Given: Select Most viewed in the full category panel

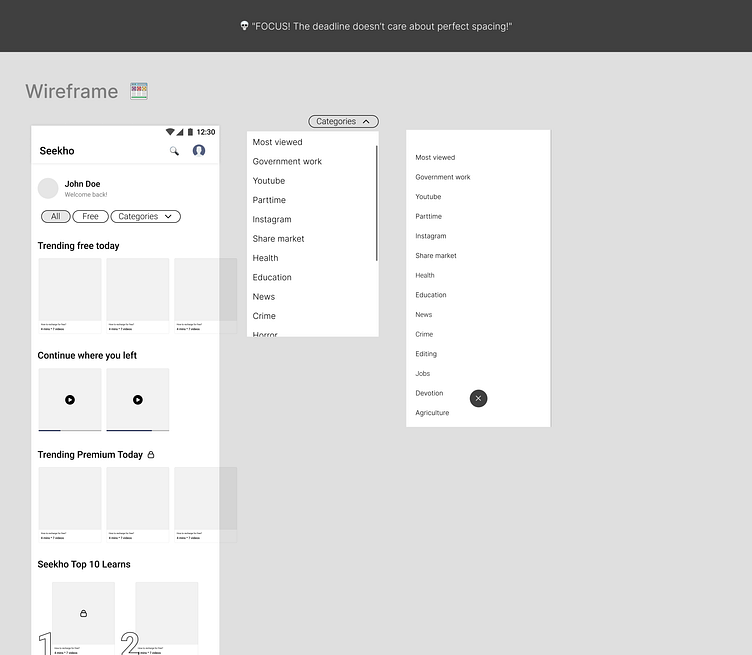Looking at the screenshot, I should (435, 157).
